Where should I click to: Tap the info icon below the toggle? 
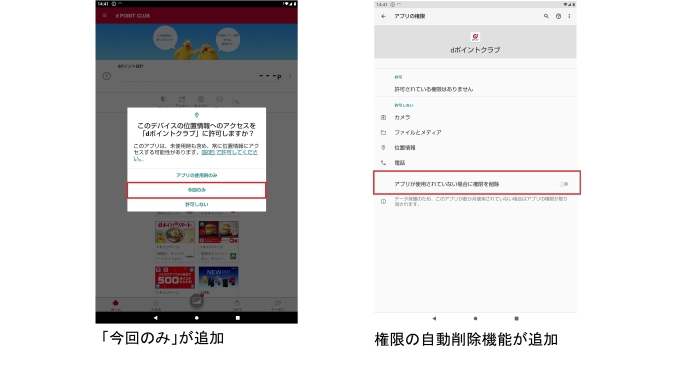click(x=383, y=201)
